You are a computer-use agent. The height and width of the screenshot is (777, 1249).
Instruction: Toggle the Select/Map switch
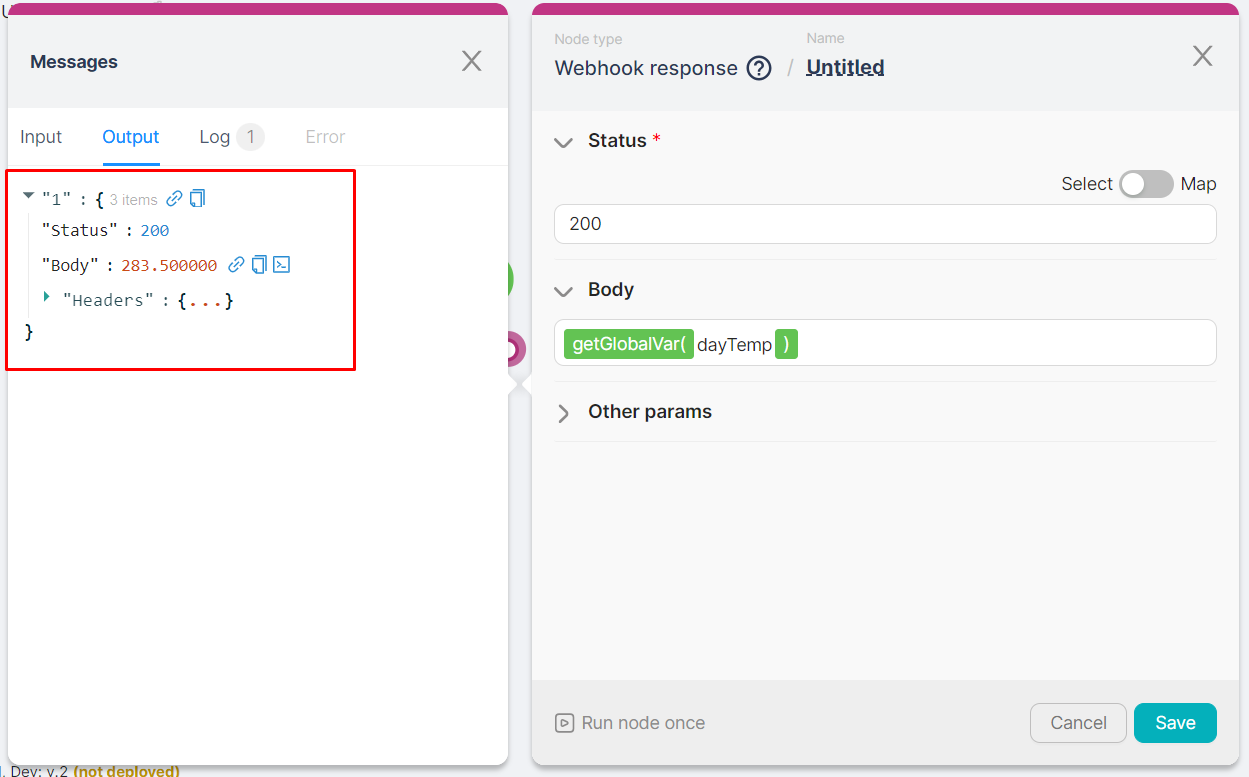(1146, 184)
